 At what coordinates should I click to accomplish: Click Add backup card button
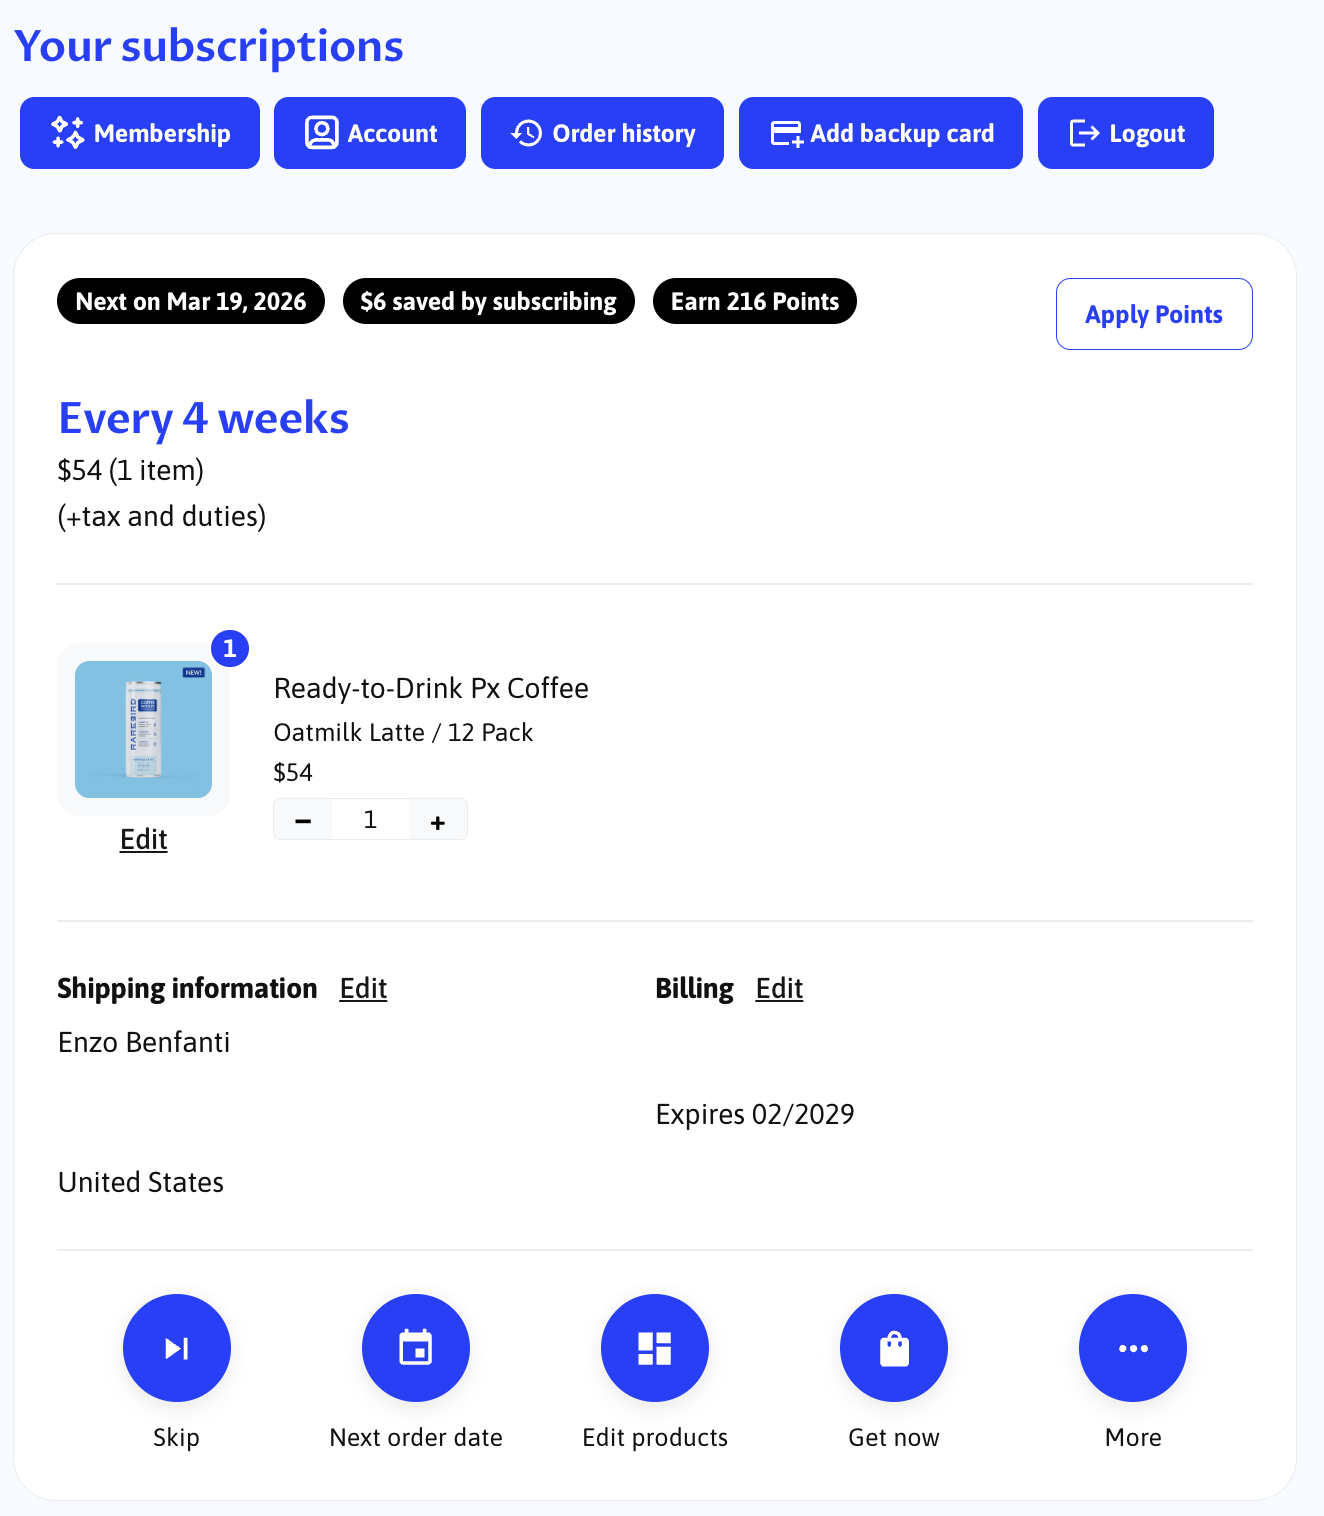pyautogui.click(x=881, y=133)
